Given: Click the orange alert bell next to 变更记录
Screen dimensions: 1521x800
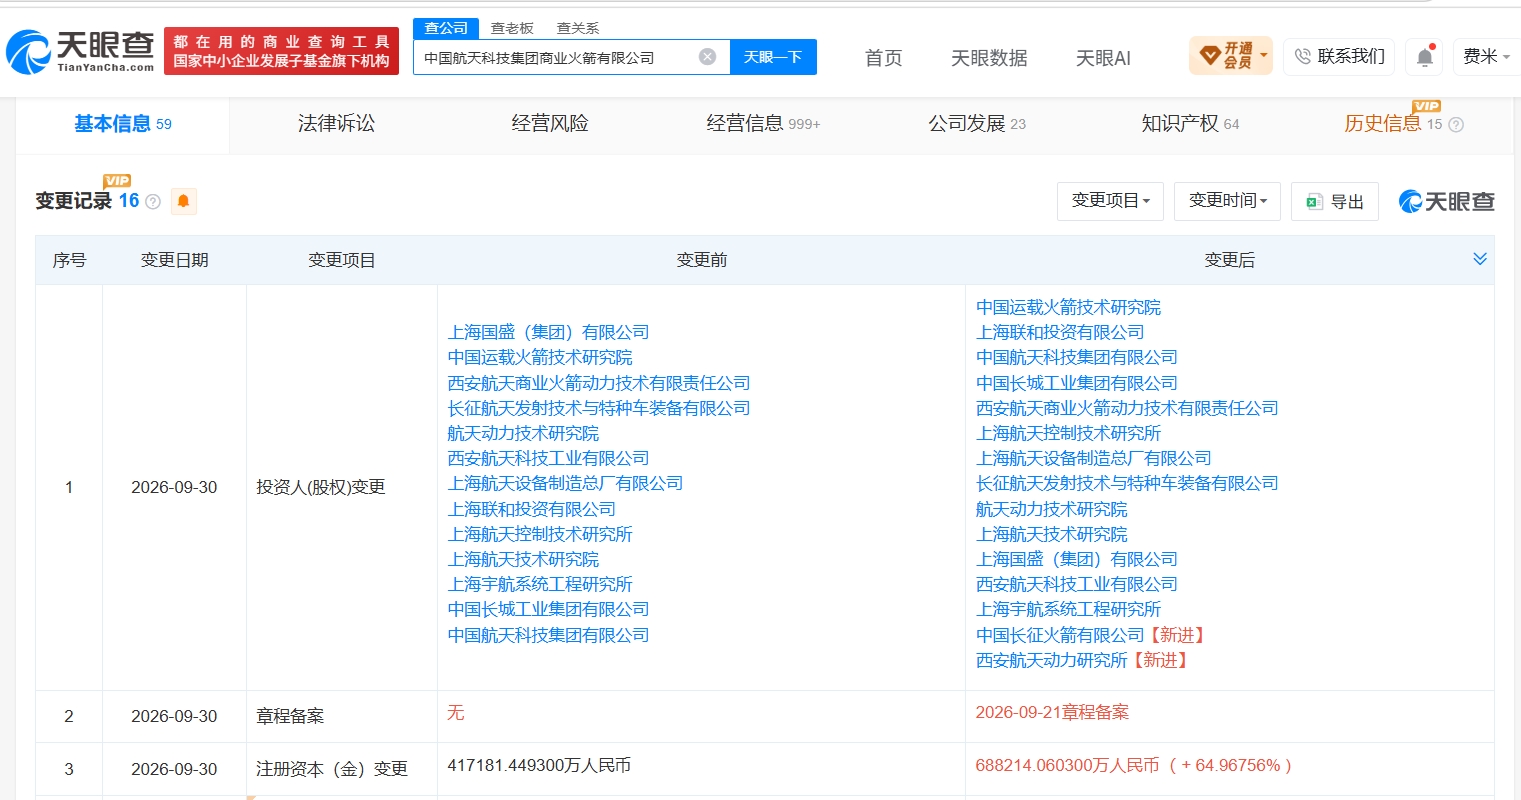Looking at the screenshot, I should pos(183,201).
